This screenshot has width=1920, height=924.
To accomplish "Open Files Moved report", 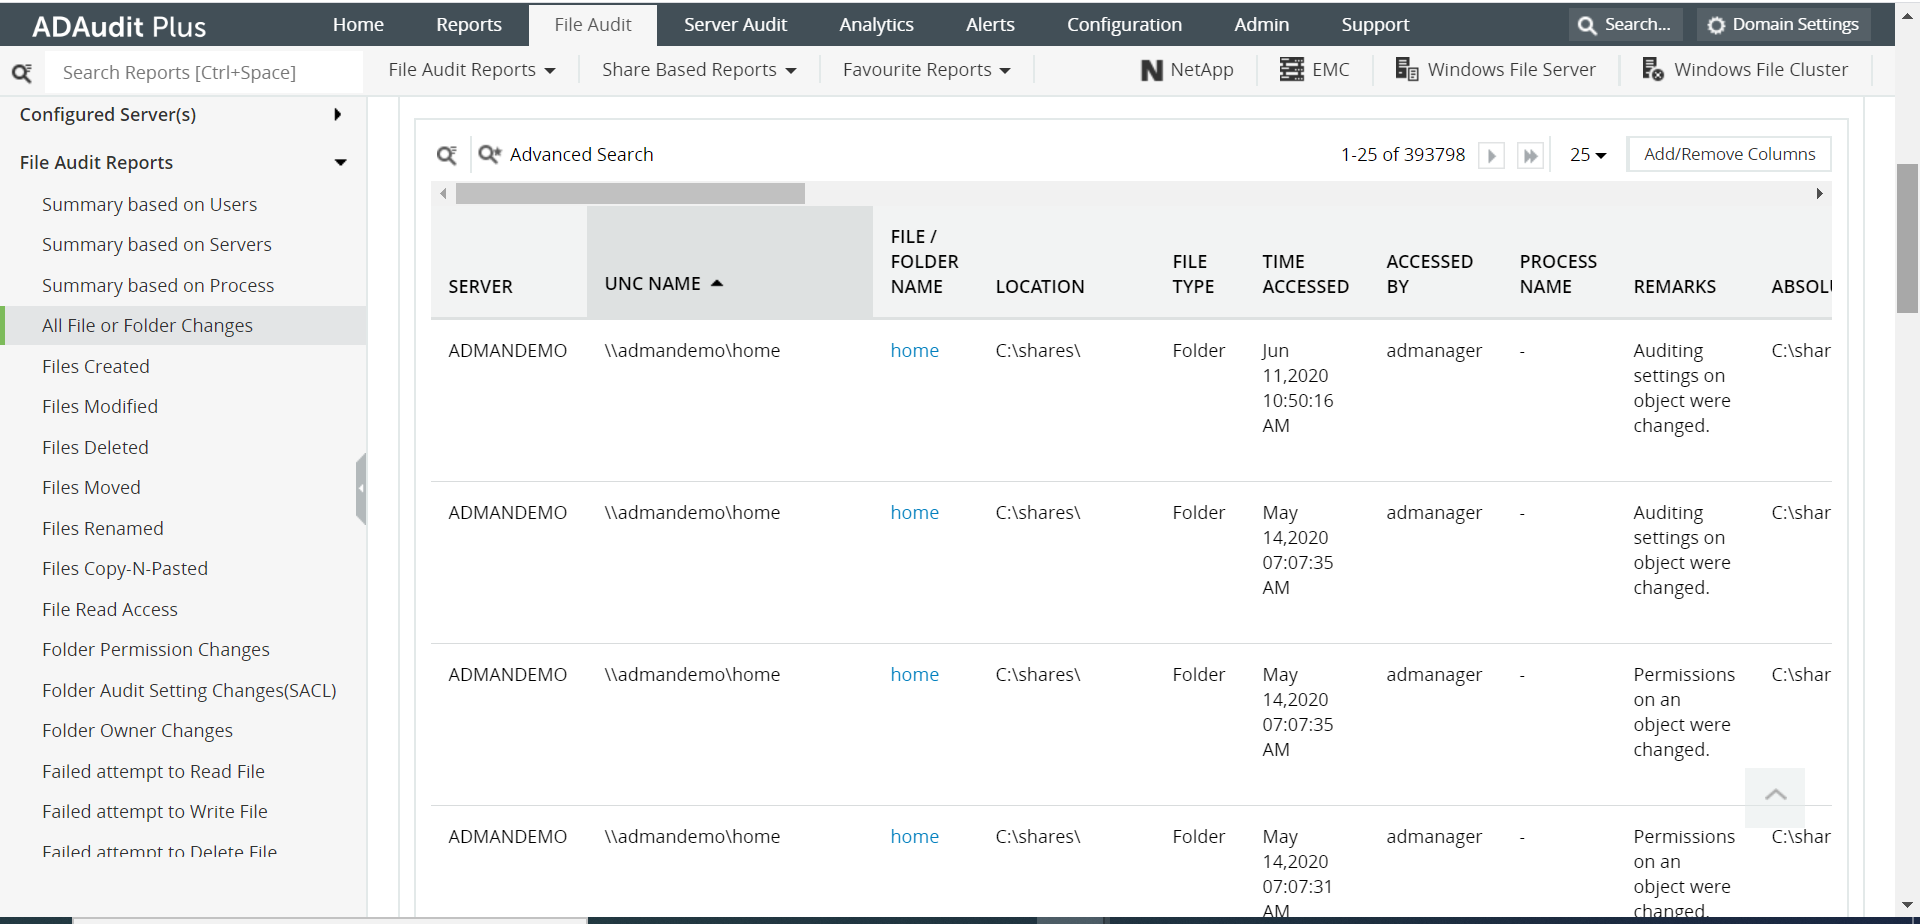I will click(91, 488).
